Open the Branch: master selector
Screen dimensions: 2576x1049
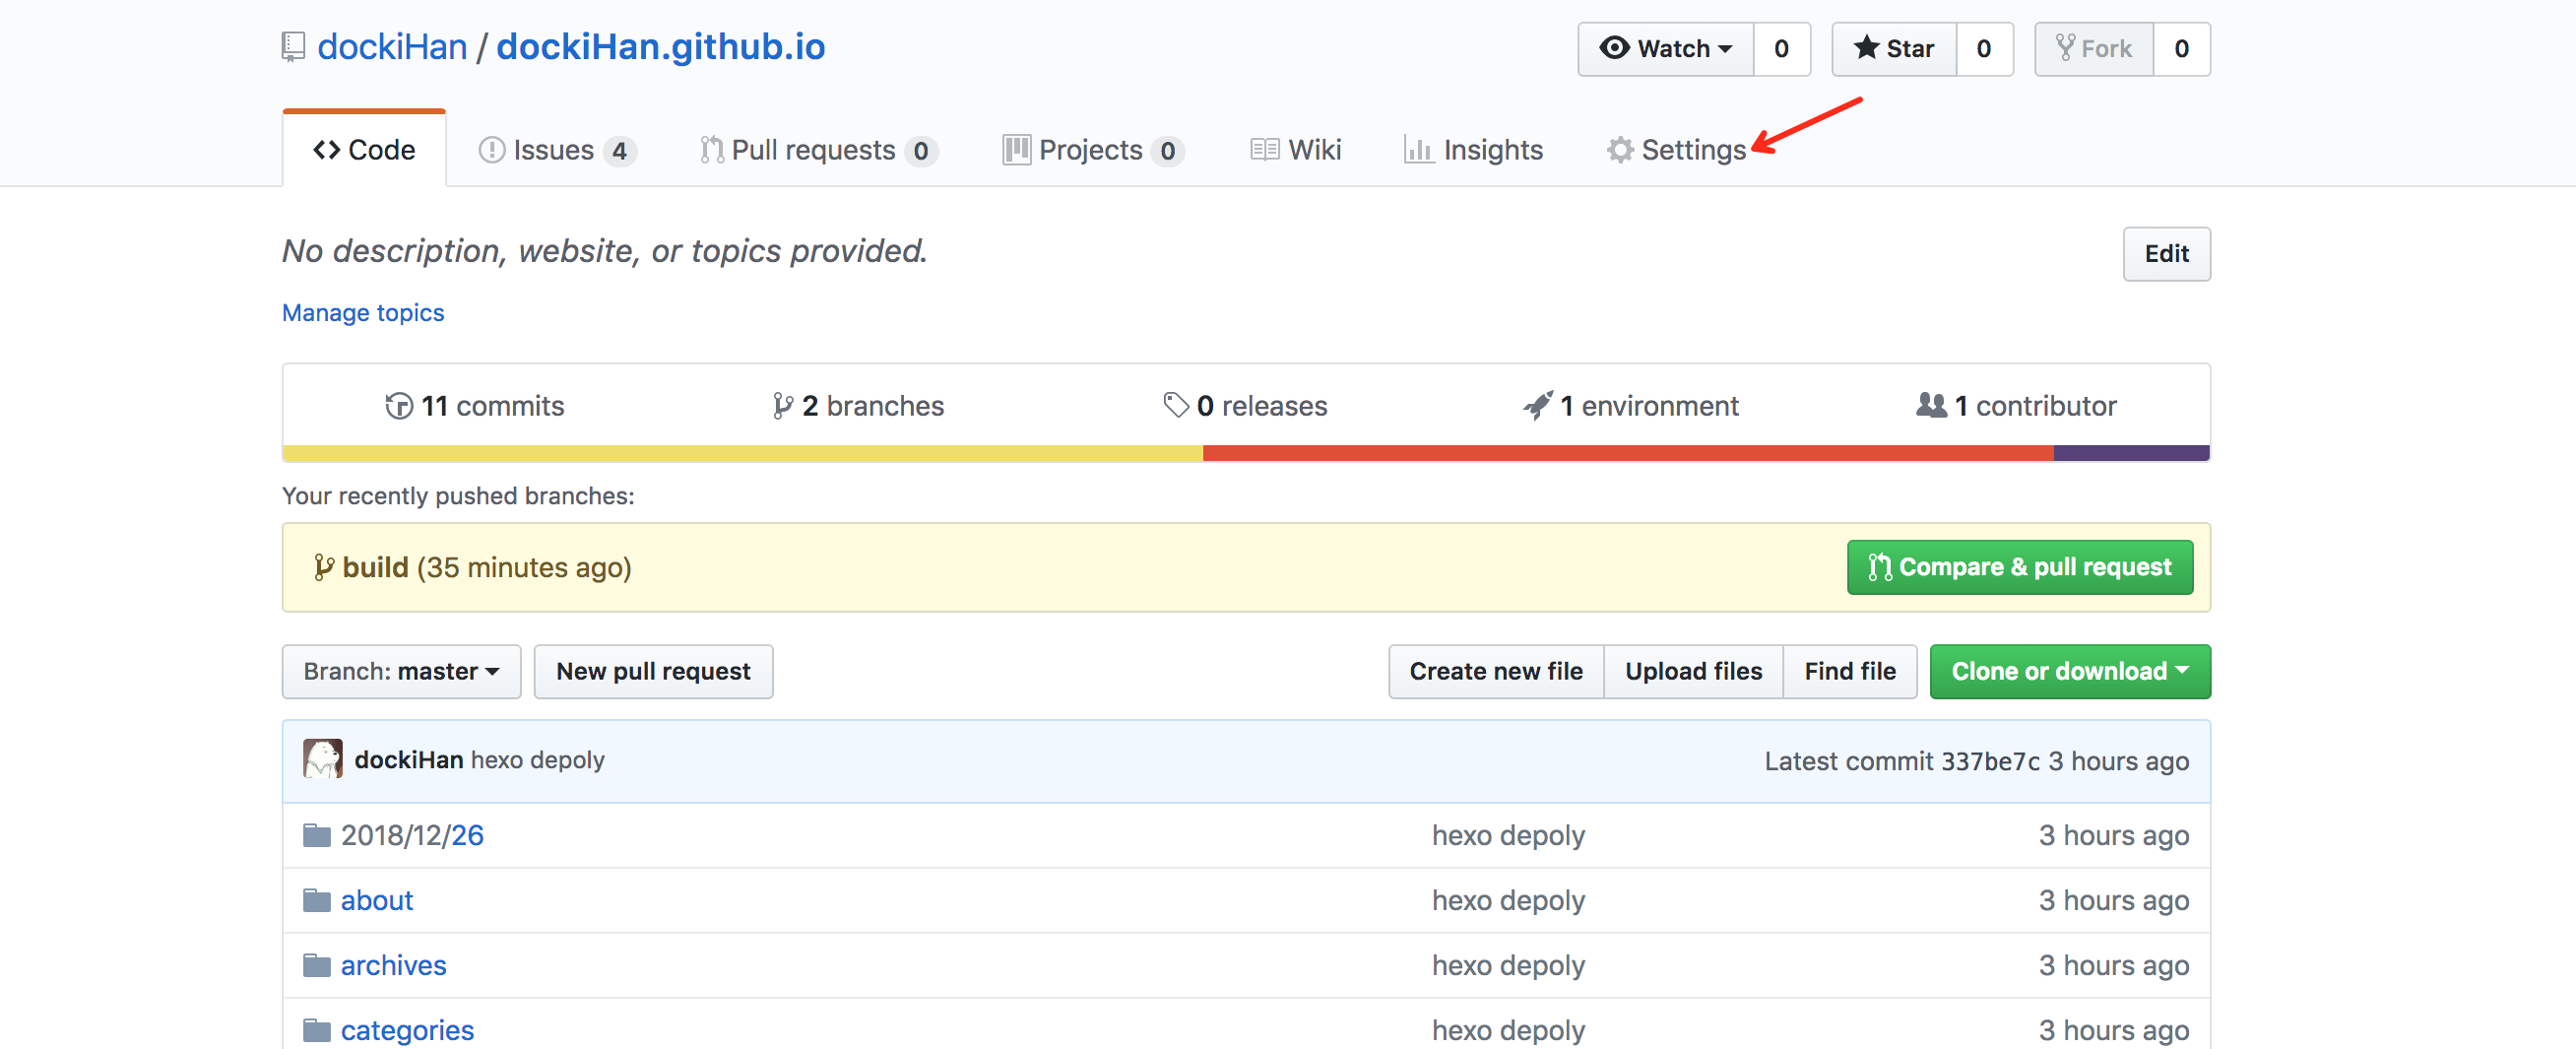pyautogui.click(x=401, y=671)
